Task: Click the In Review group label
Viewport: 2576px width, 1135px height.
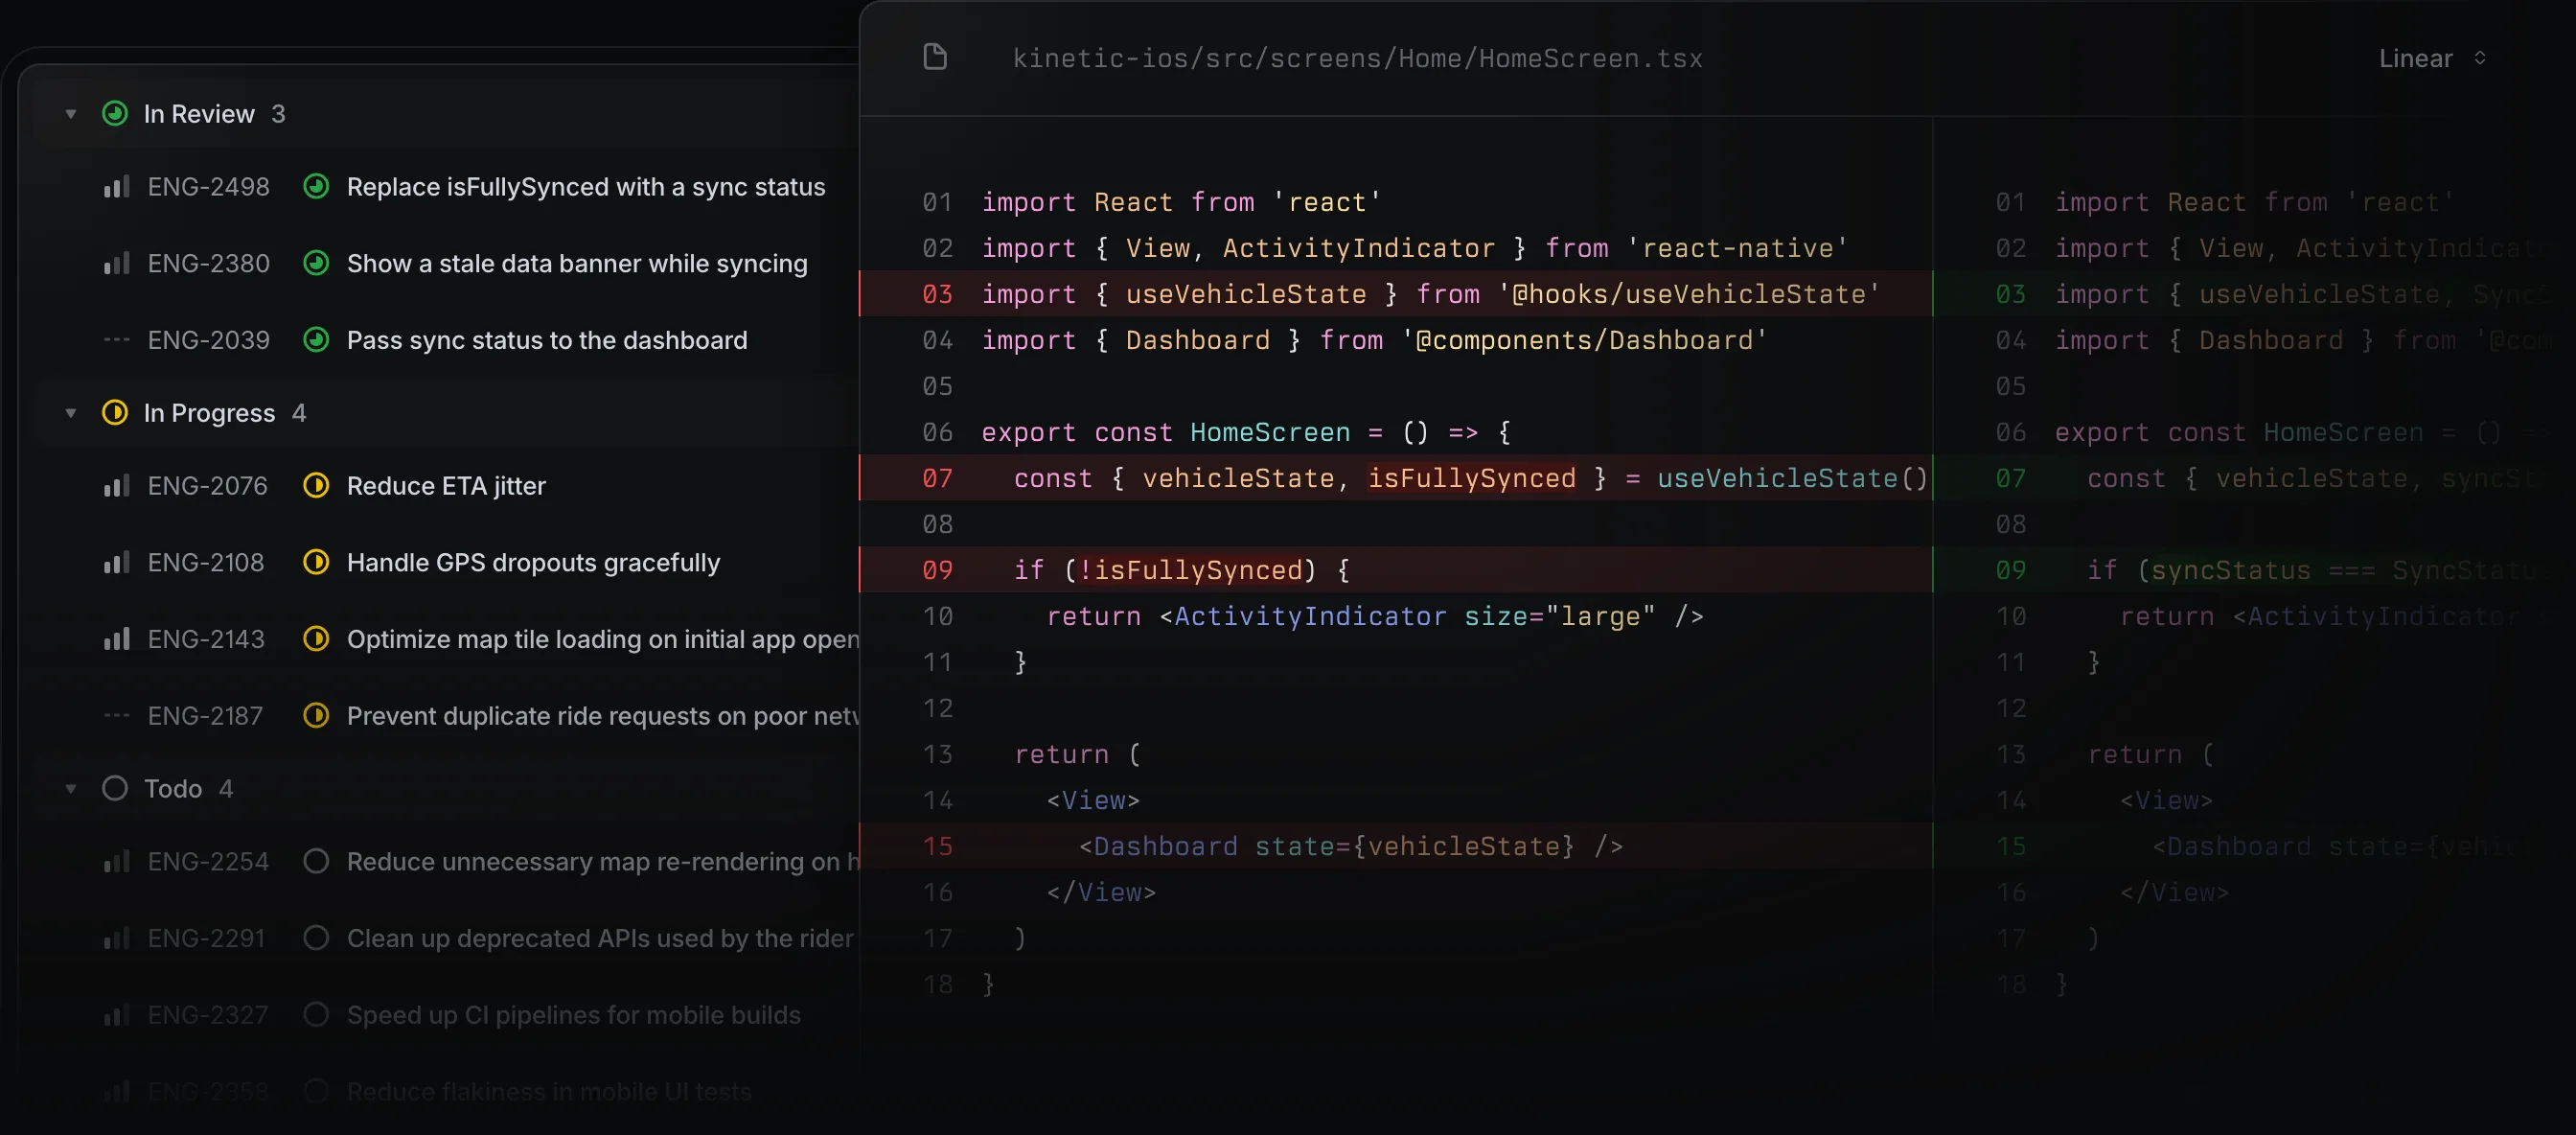Action: (199, 114)
